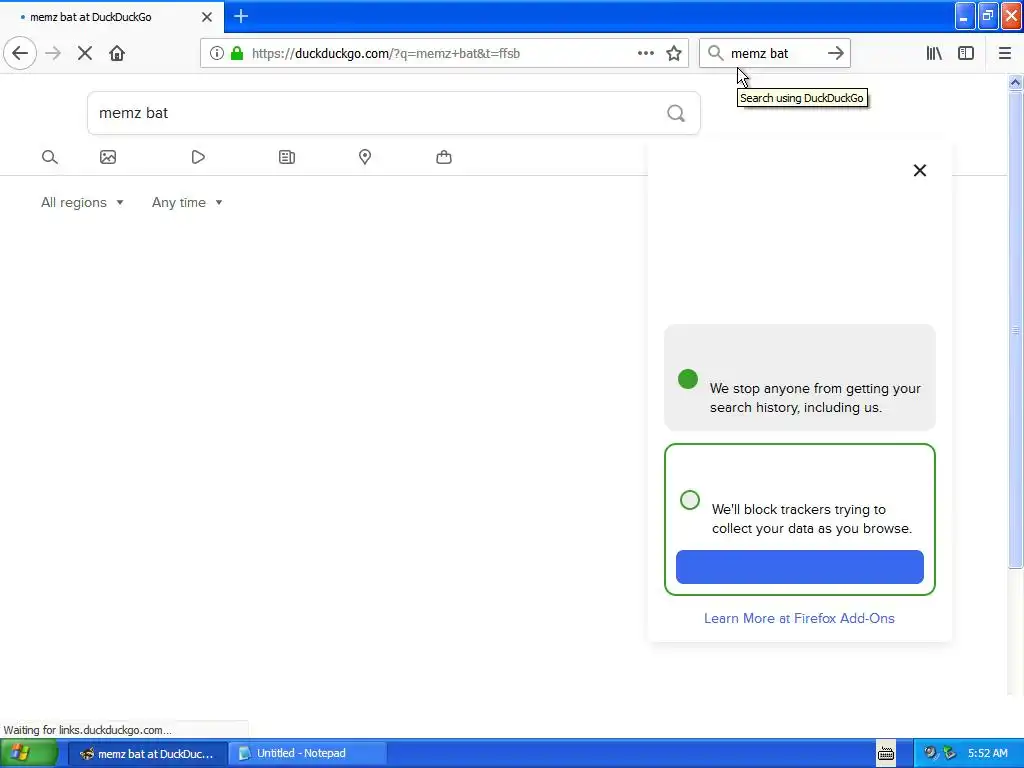The width and height of the screenshot is (1024, 768).
Task: Toggle the sidebar view icon
Action: [966, 53]
